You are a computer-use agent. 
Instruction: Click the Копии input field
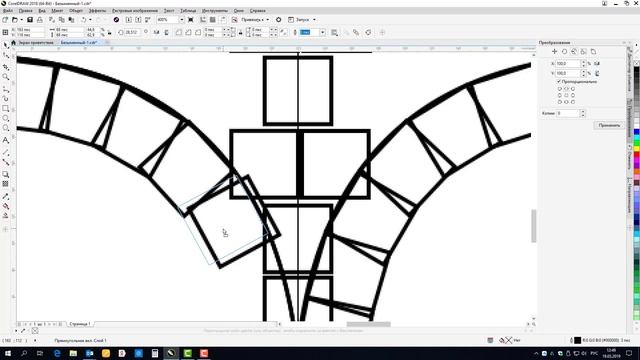coord(568,113)
